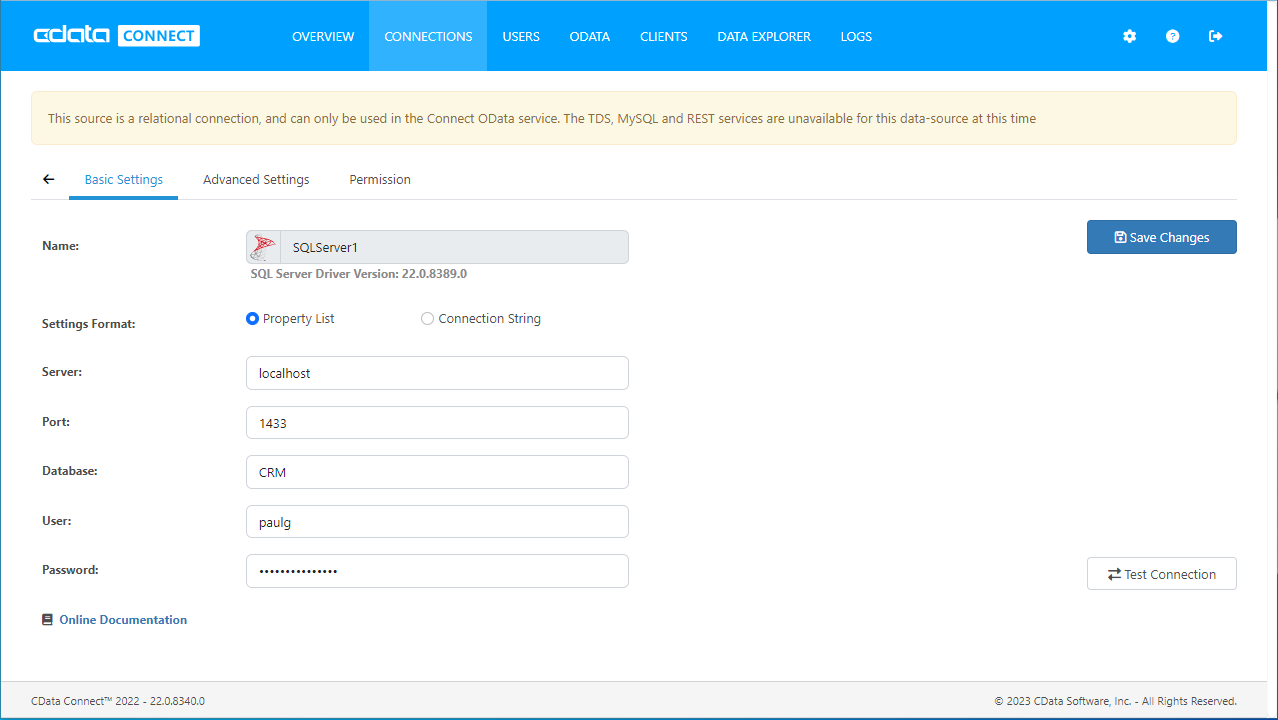Open the Overview menu
This screenshot has height=720, width=1278.
point(323,36)
